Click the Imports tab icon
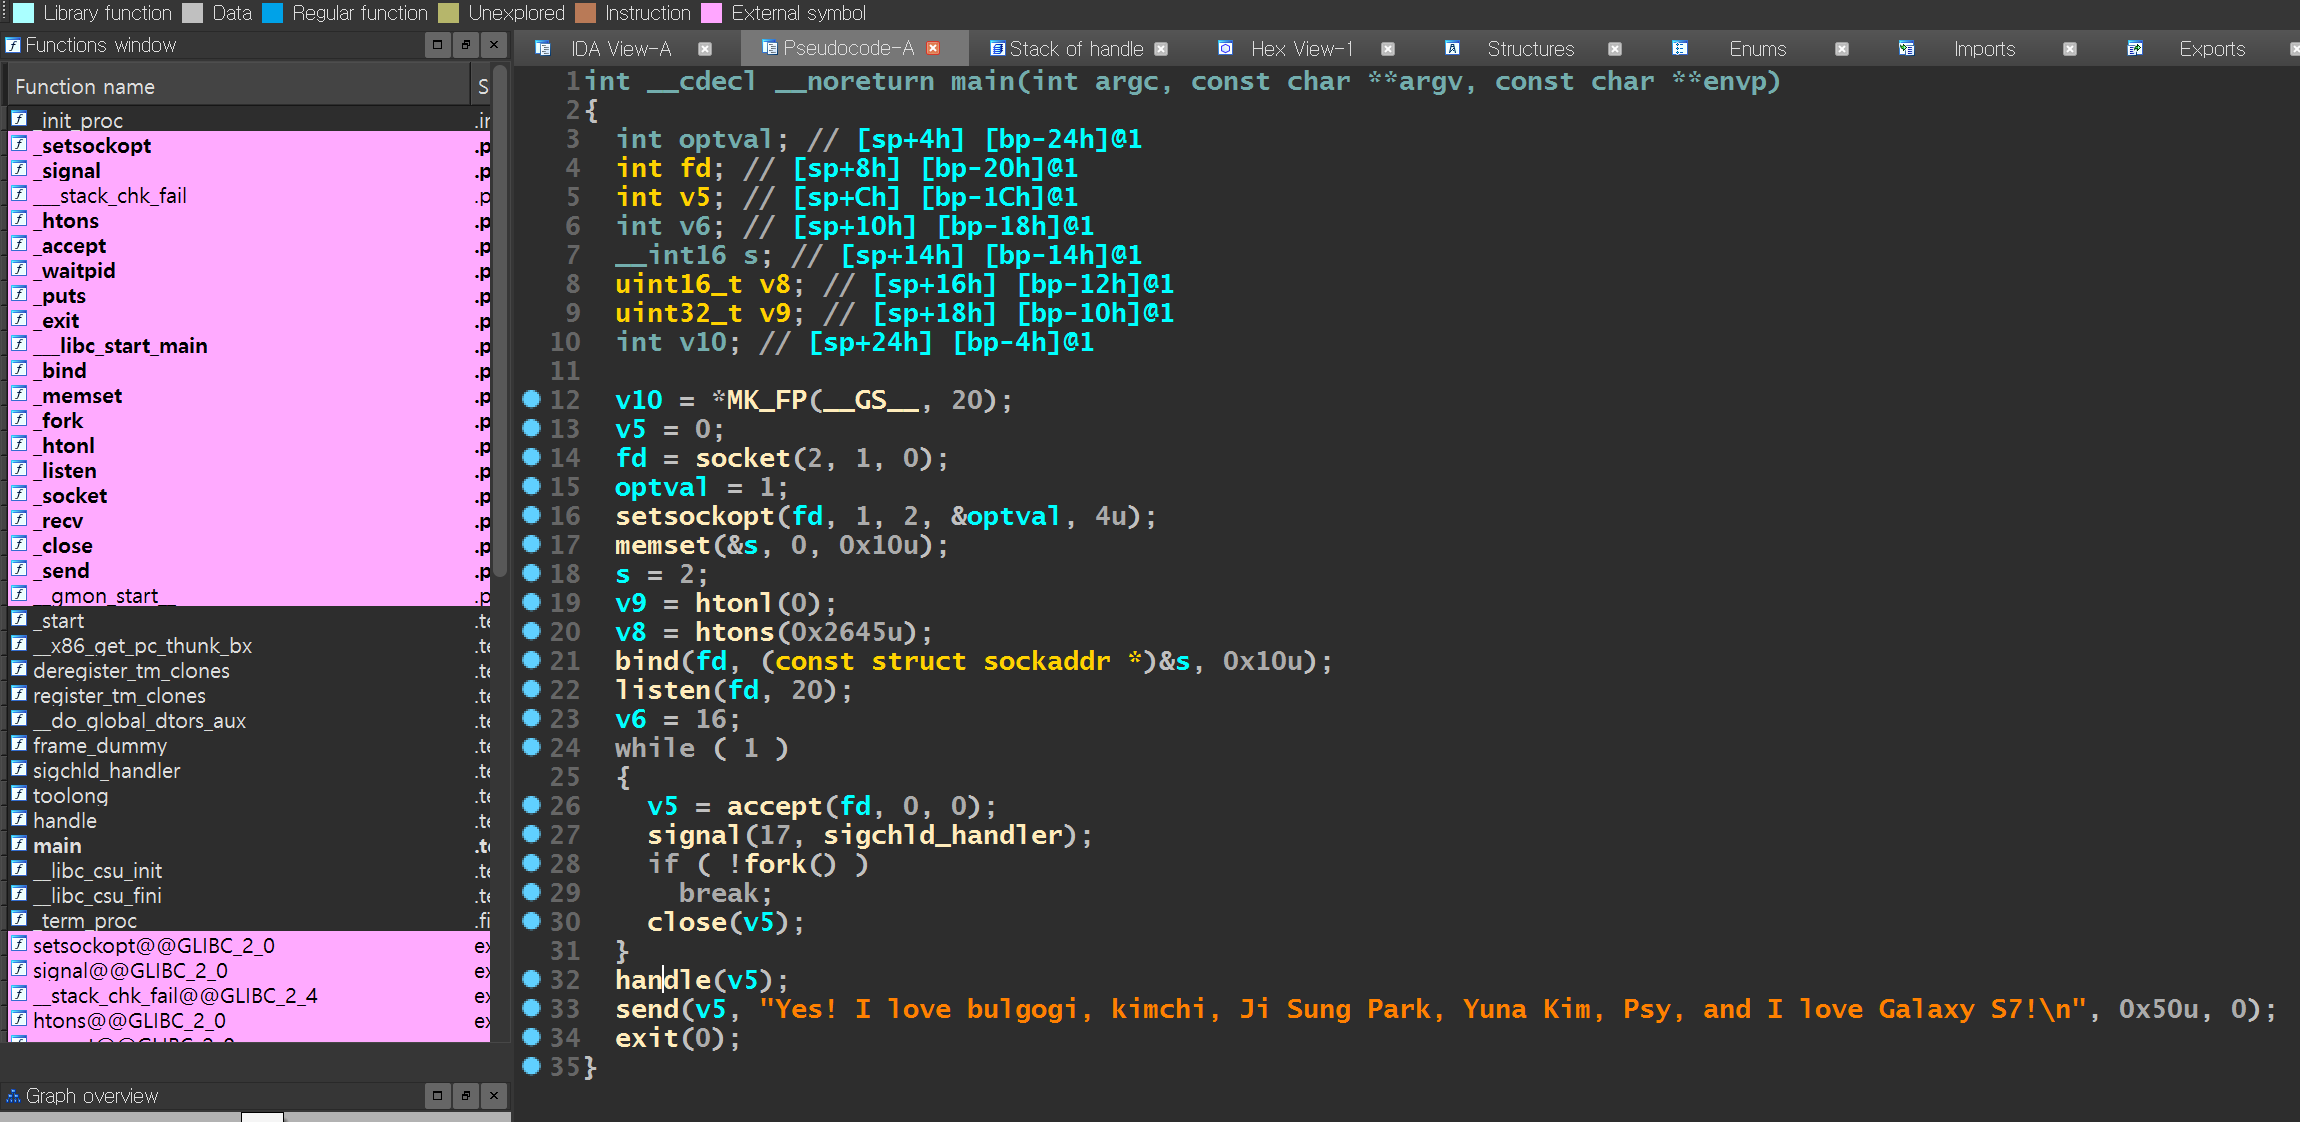Image resolution: width=2300 pixels, height=1122 pixels. click(1907, 48)
